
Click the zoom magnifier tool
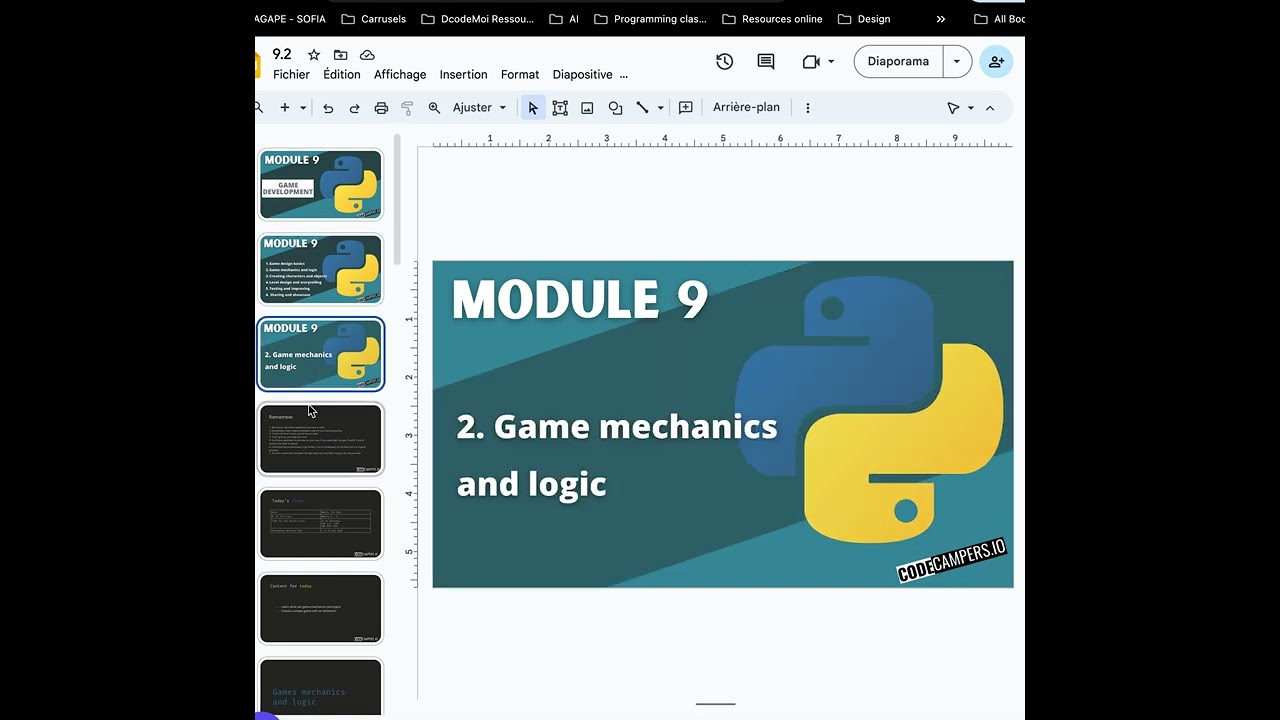434,108
